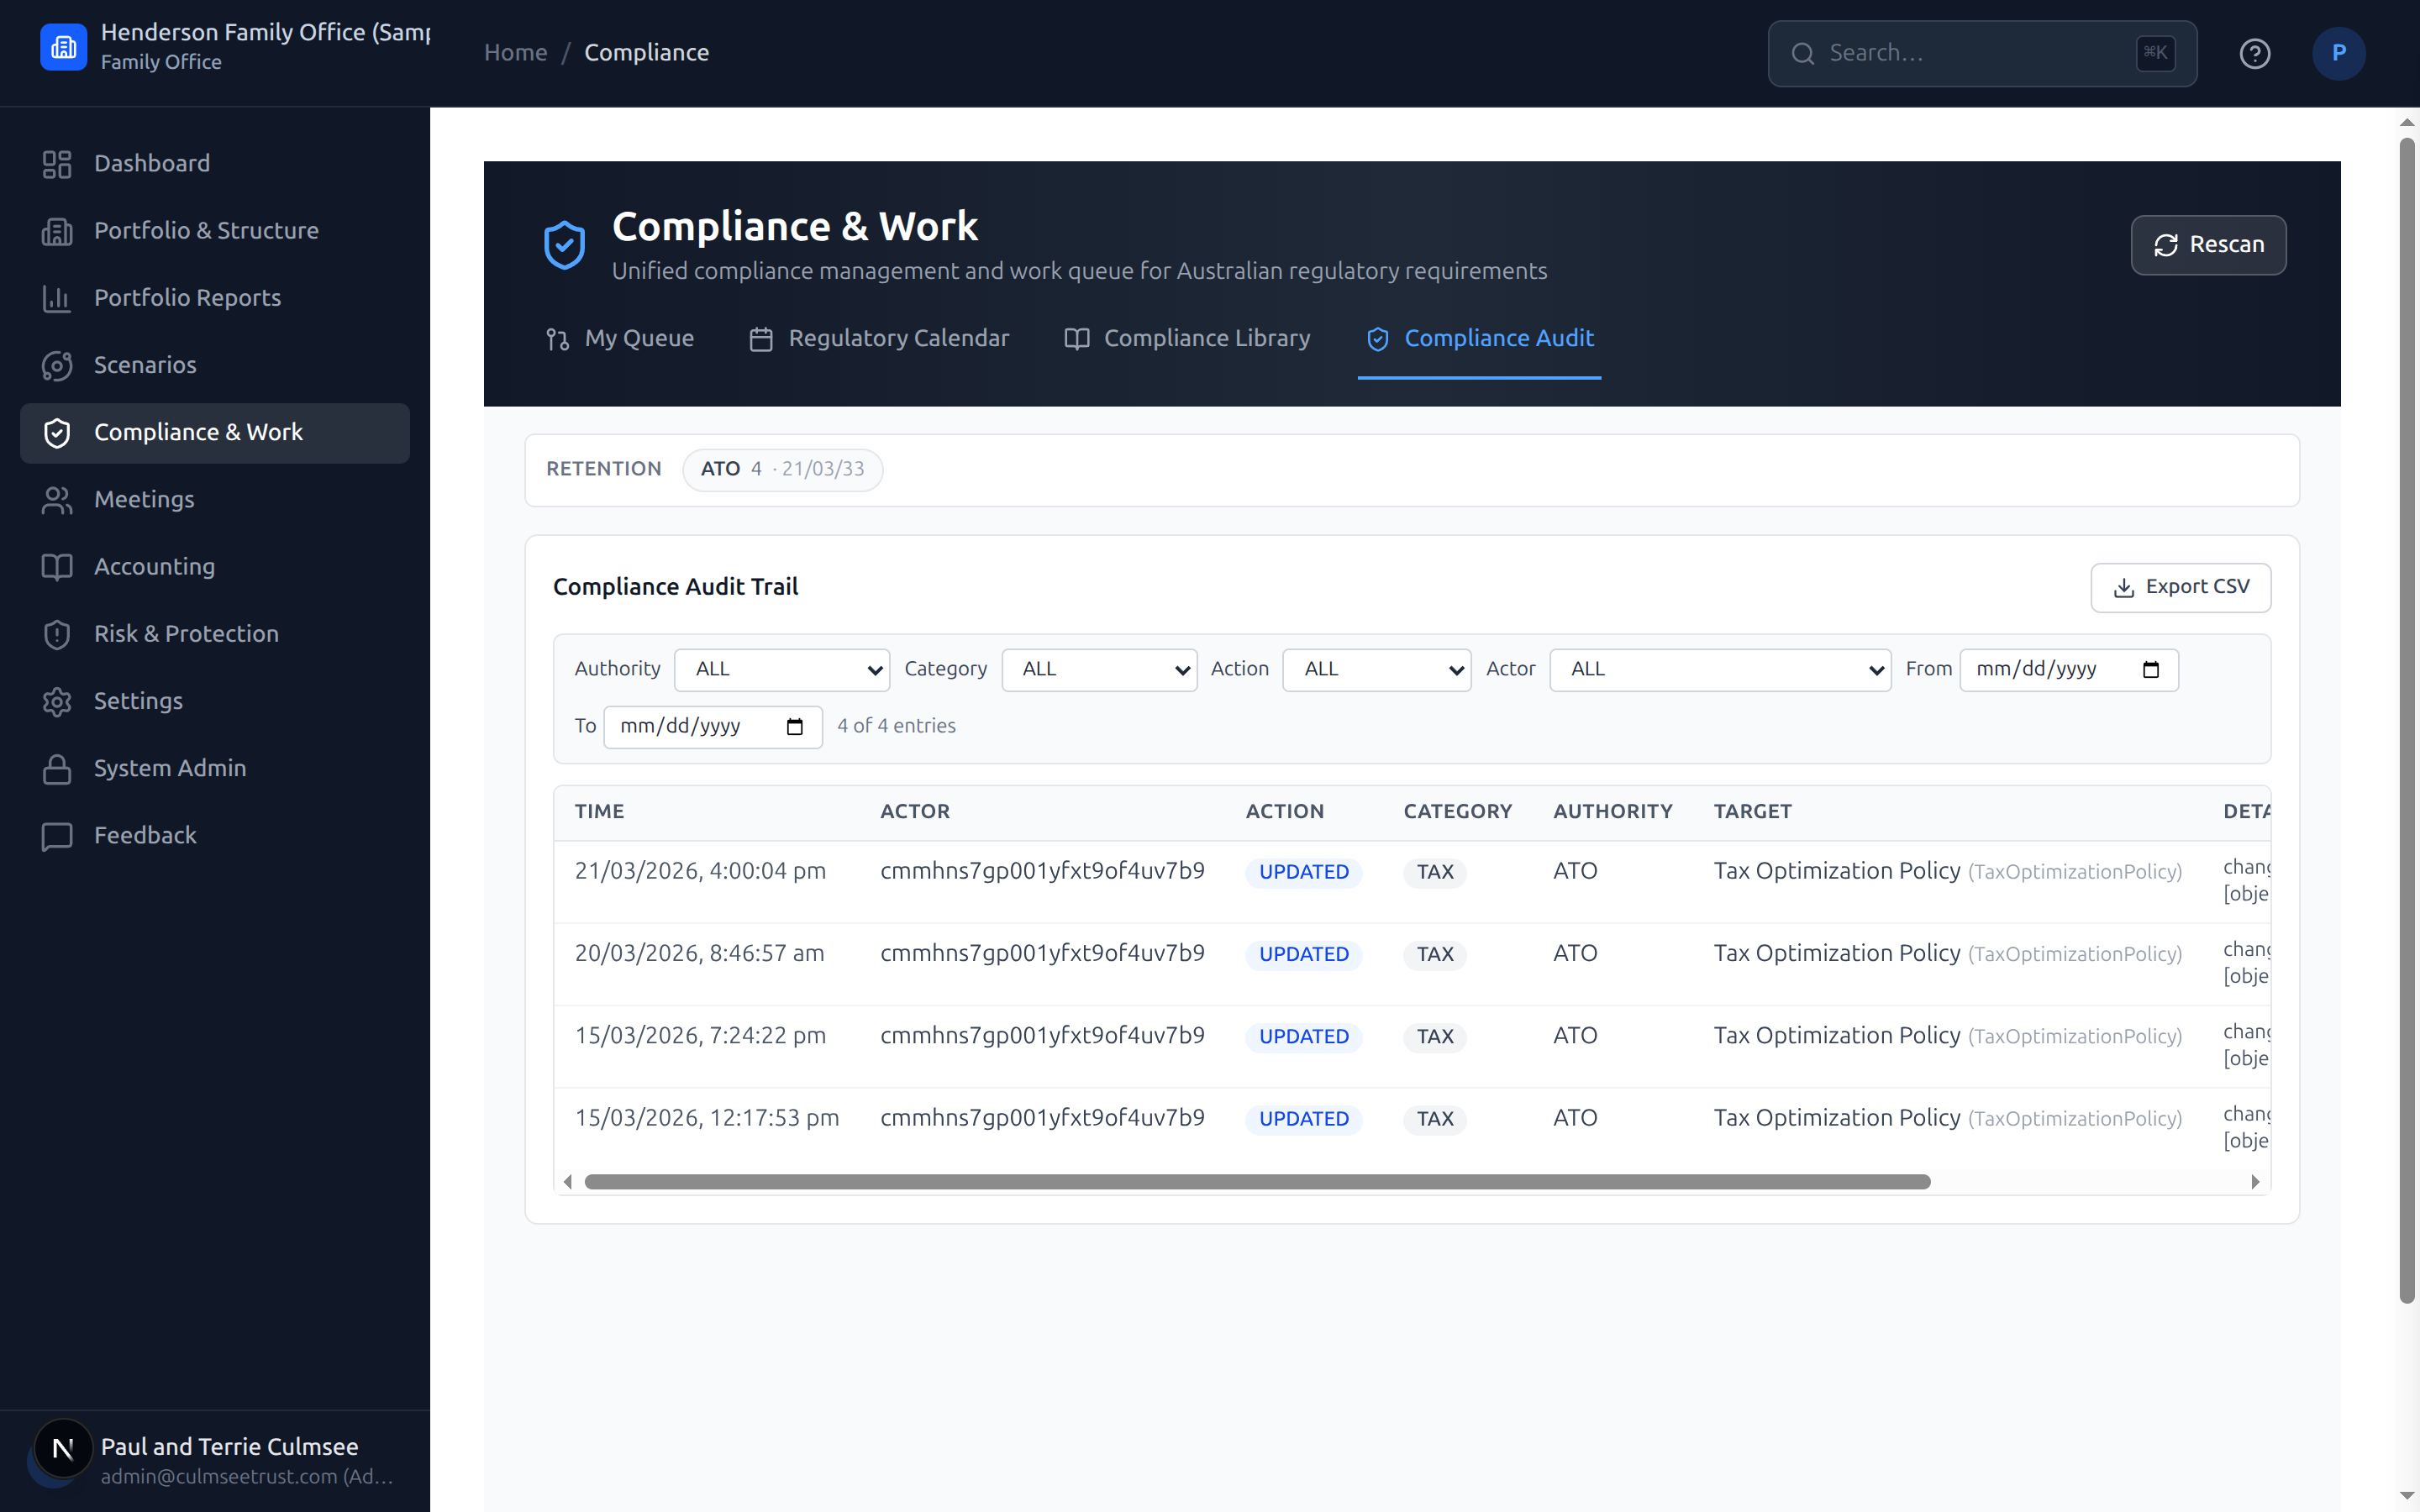The width and height of the screenshot is (2420, 1512).
Task: Open calendar picker in To date field
Action: (794, 726)
